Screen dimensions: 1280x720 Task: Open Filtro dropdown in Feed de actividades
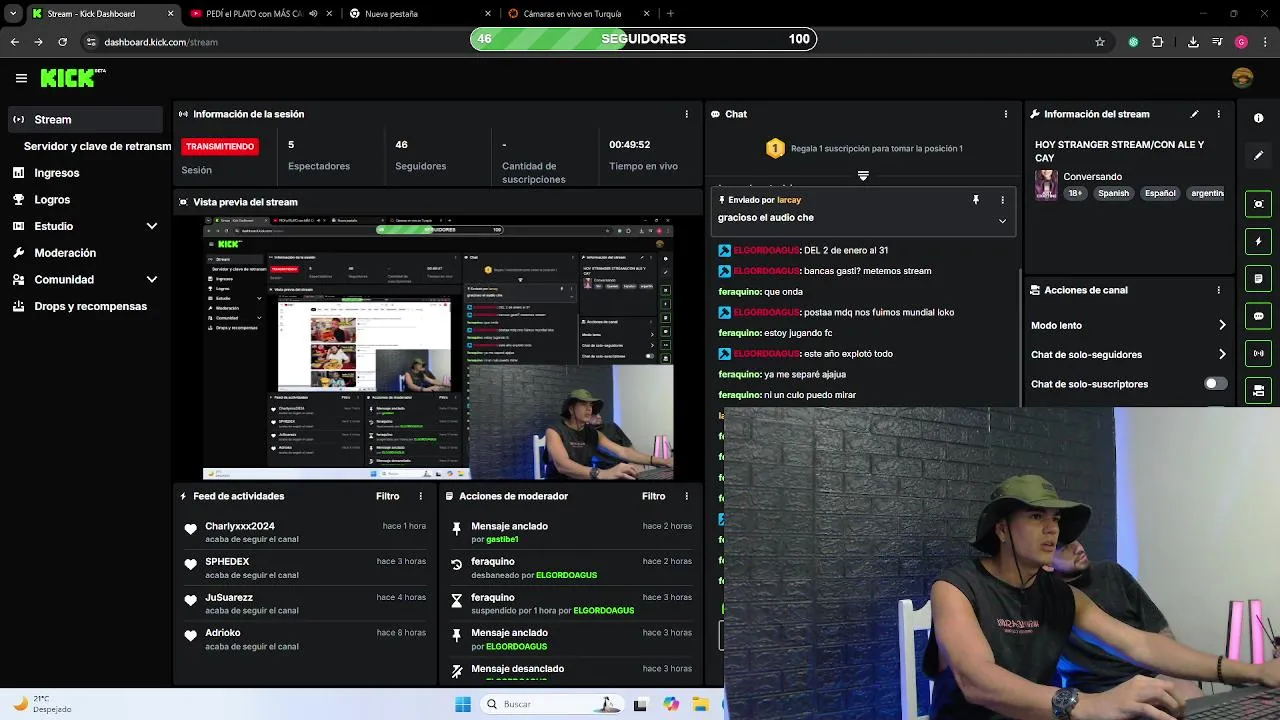tap(387, 496)
